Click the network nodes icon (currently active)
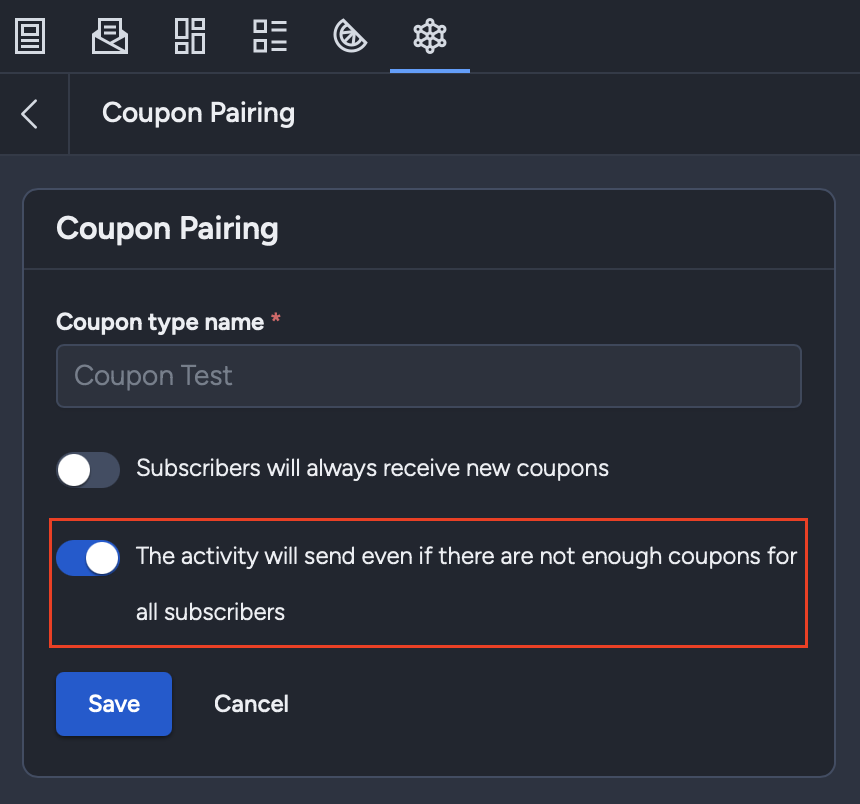Screen dimensions: 860x804 point(429,36)
